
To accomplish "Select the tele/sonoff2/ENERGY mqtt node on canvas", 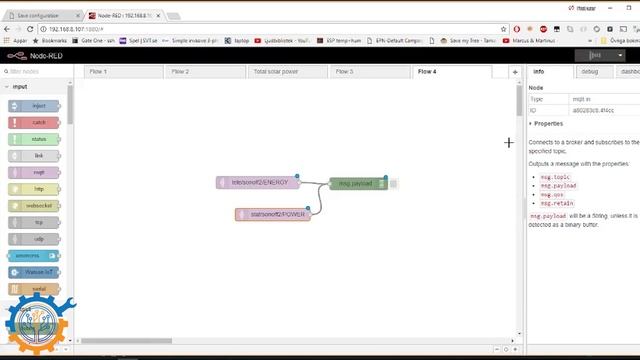I will [258, 182].
